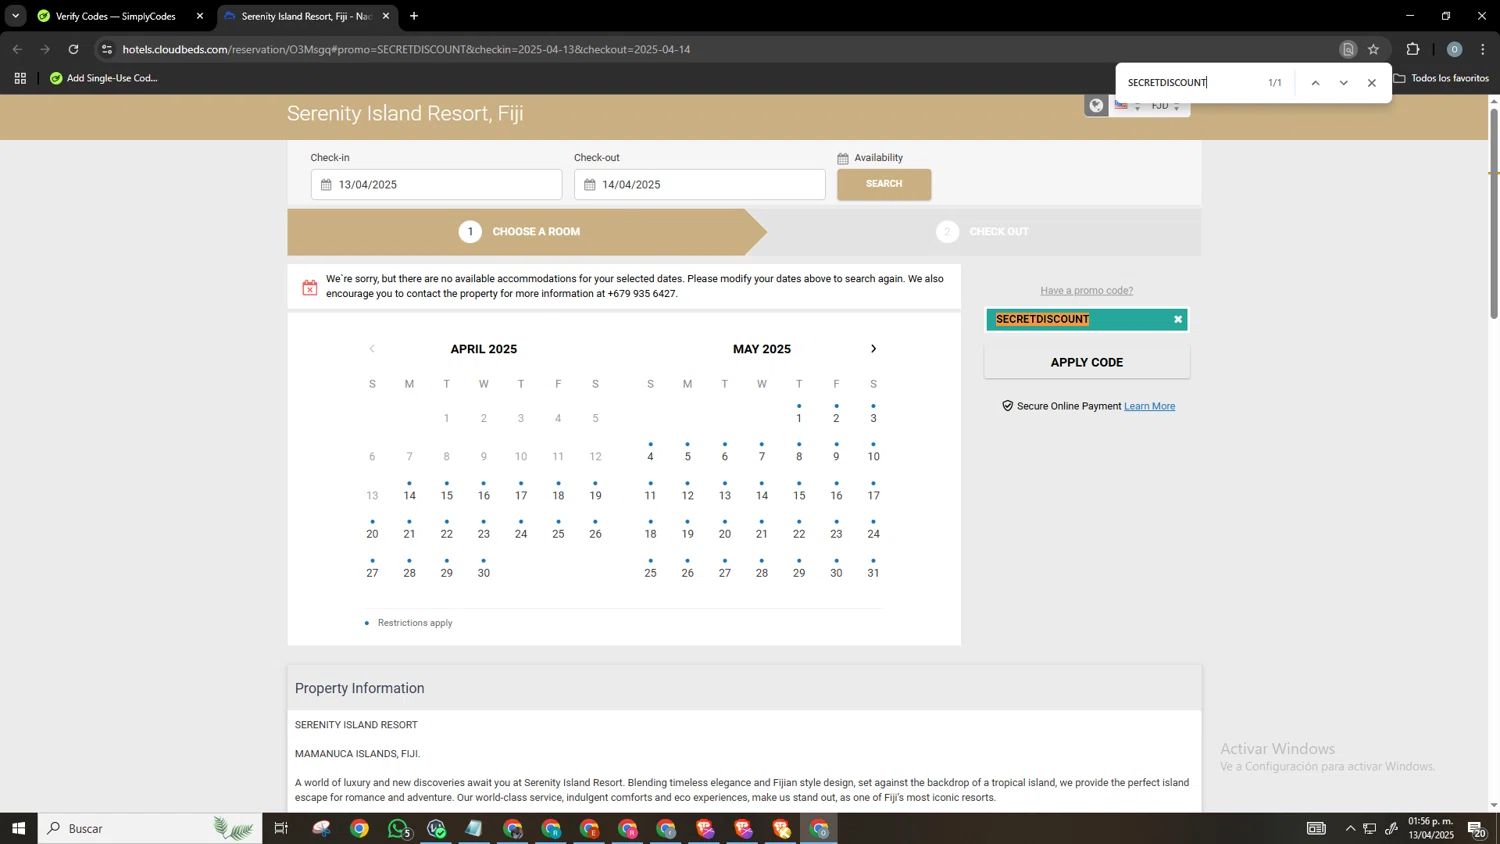
Task: Open the FJD currency dropdown
Action: tap(1165, 106)
